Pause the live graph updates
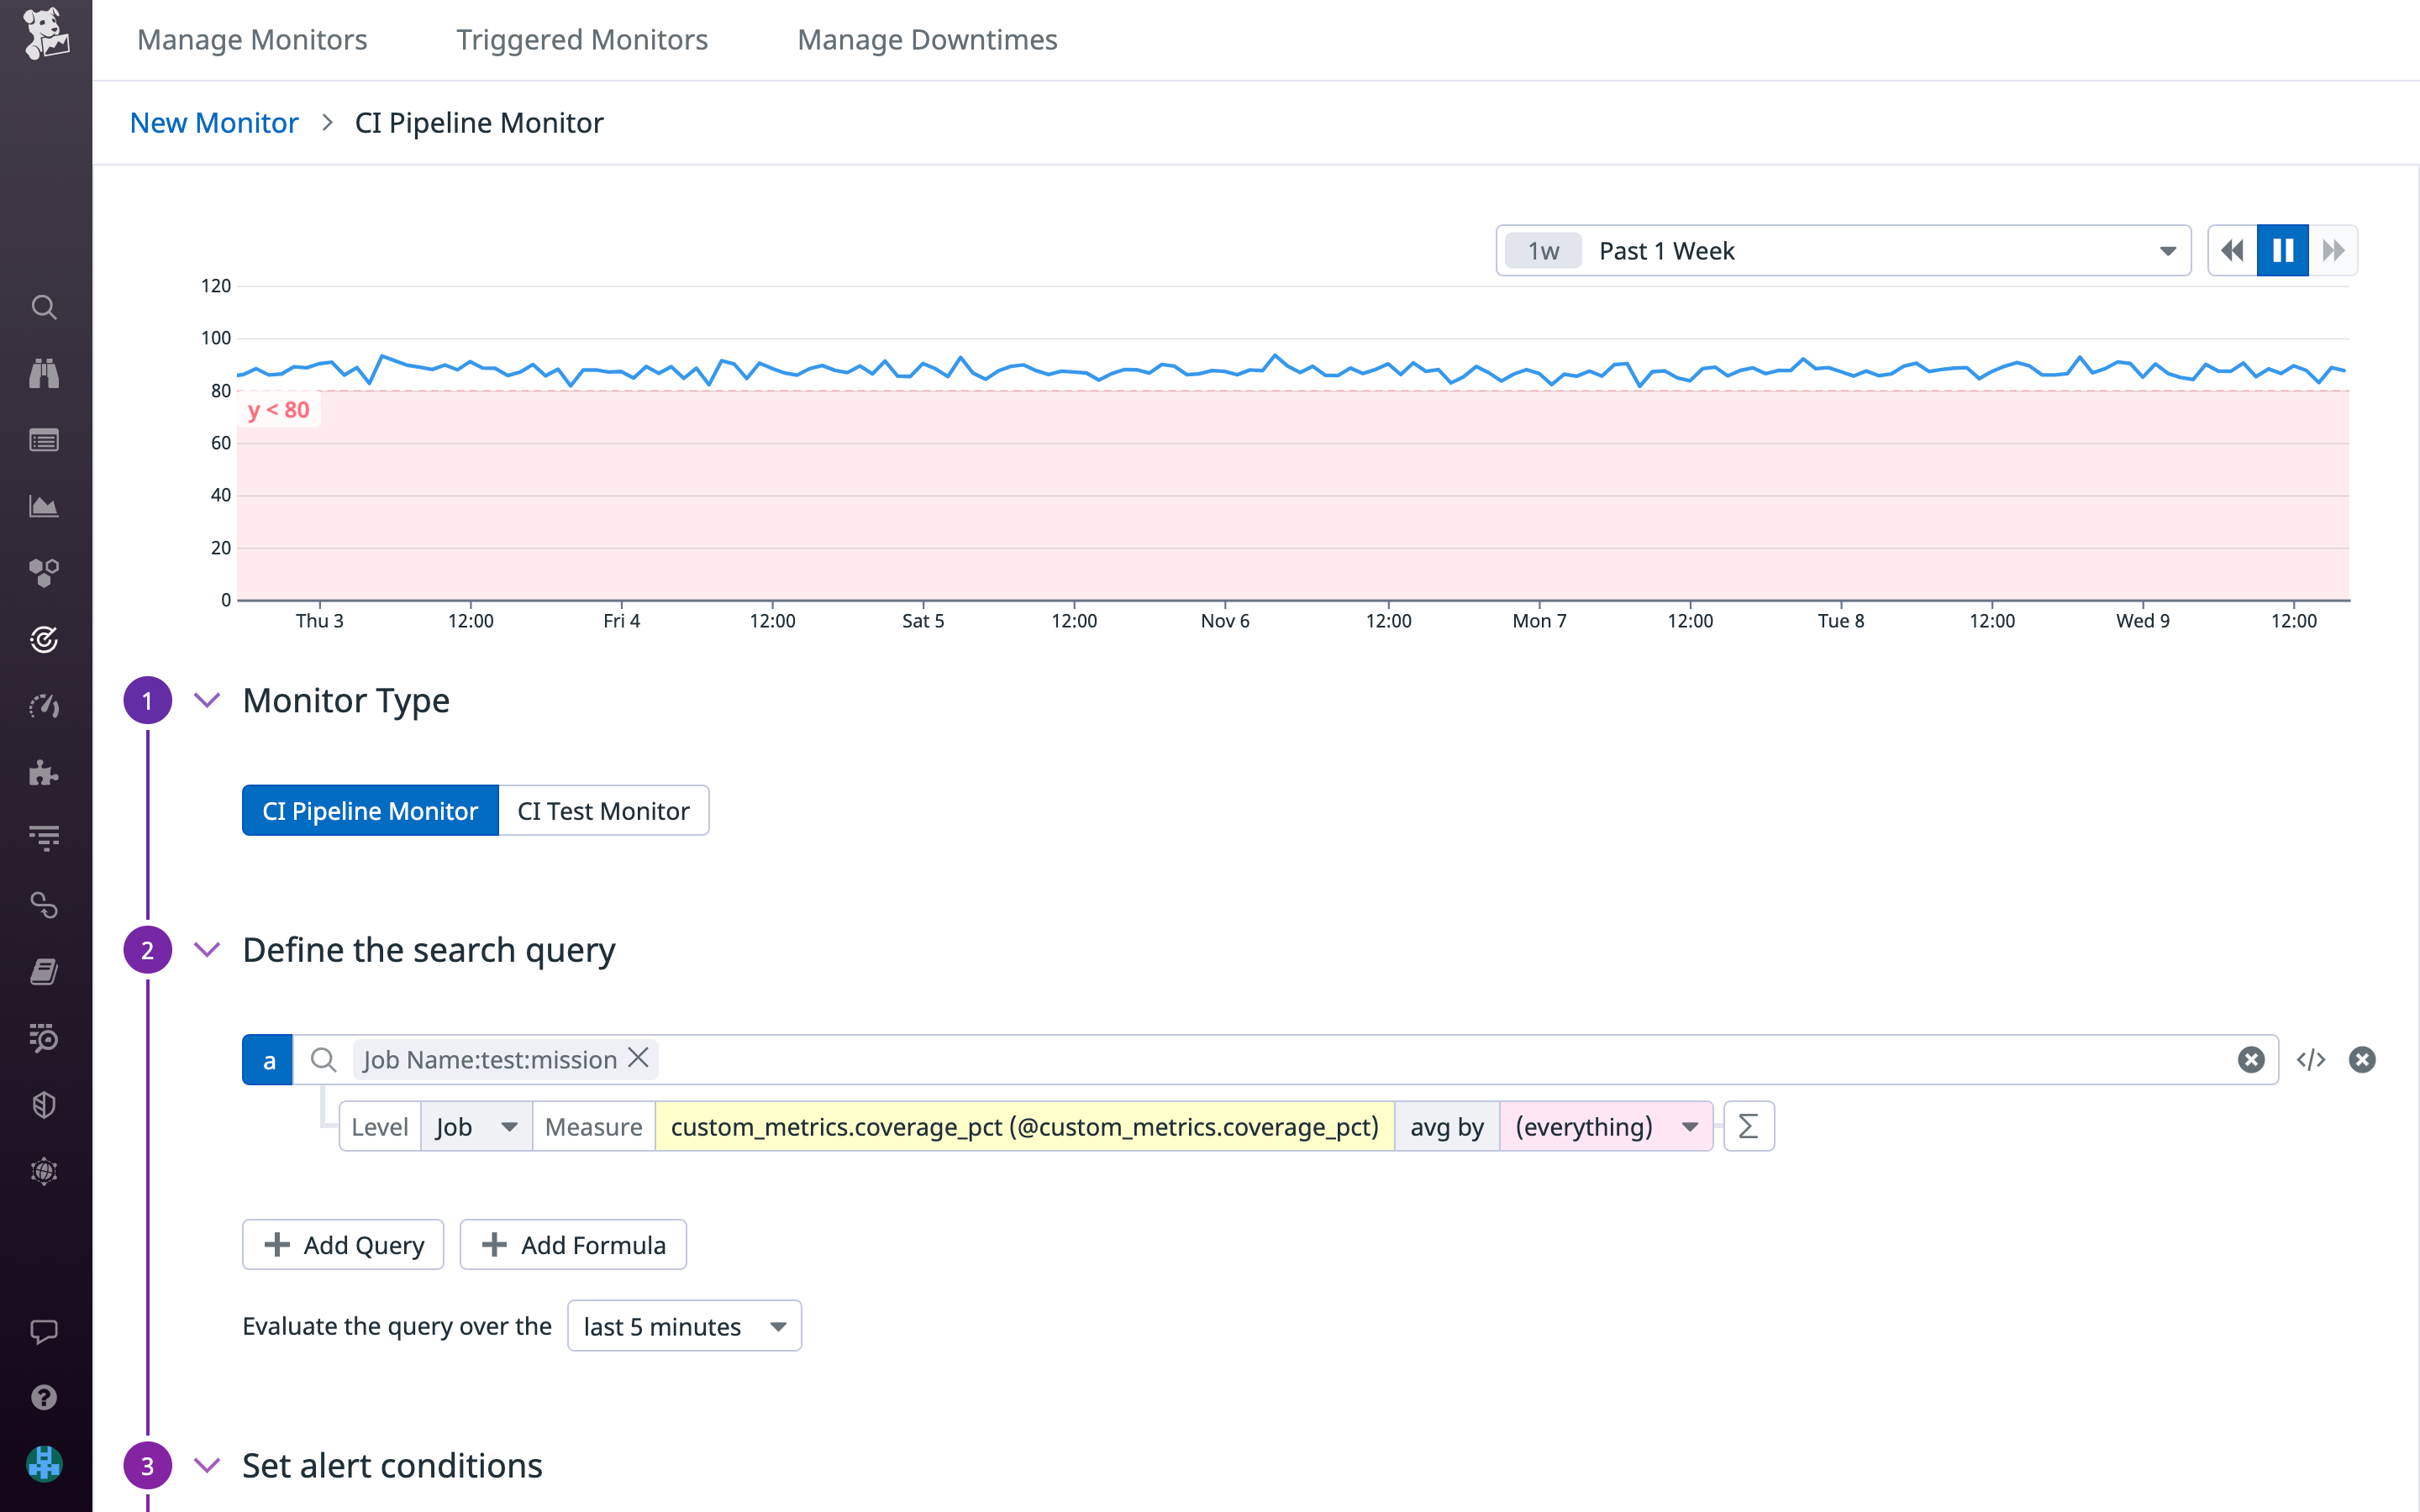 2282,250
